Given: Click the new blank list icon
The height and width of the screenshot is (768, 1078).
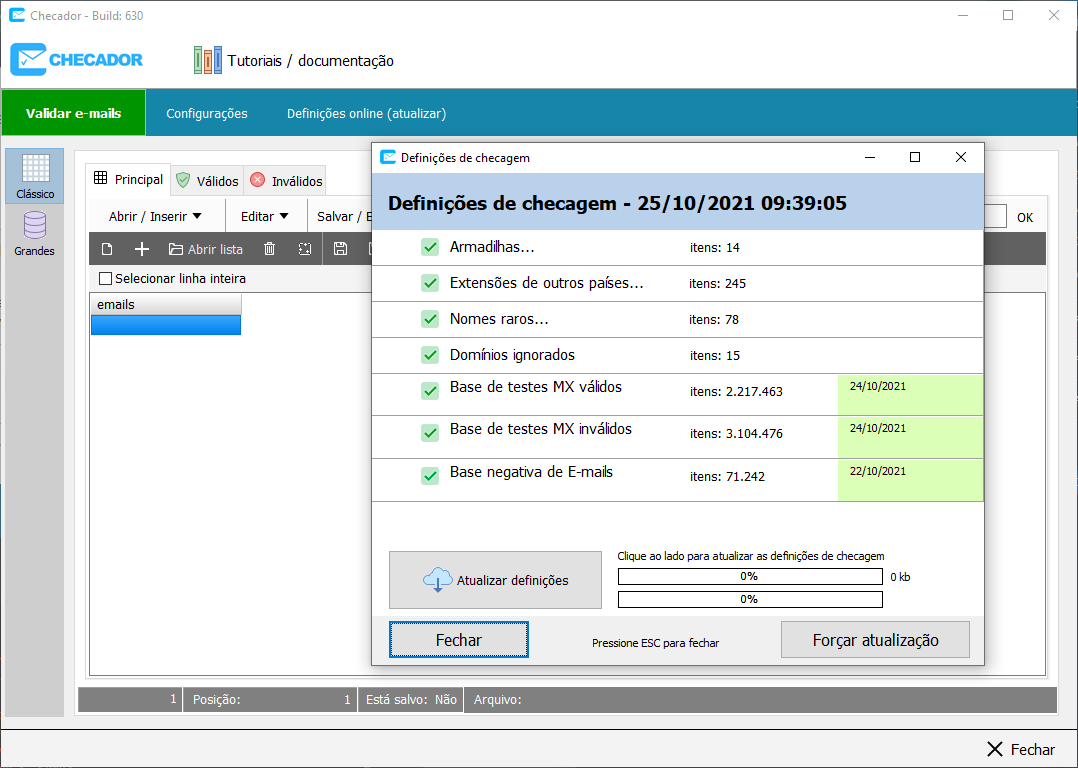Looking at the screenshot, I should click(x=107, y=249).
